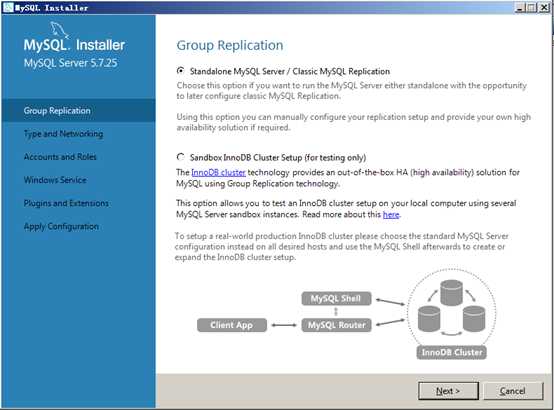The width and height of the screenshot is (554, 410).
Task: Open the InnoDB cluster hyperlink
Action: [218, 172]
